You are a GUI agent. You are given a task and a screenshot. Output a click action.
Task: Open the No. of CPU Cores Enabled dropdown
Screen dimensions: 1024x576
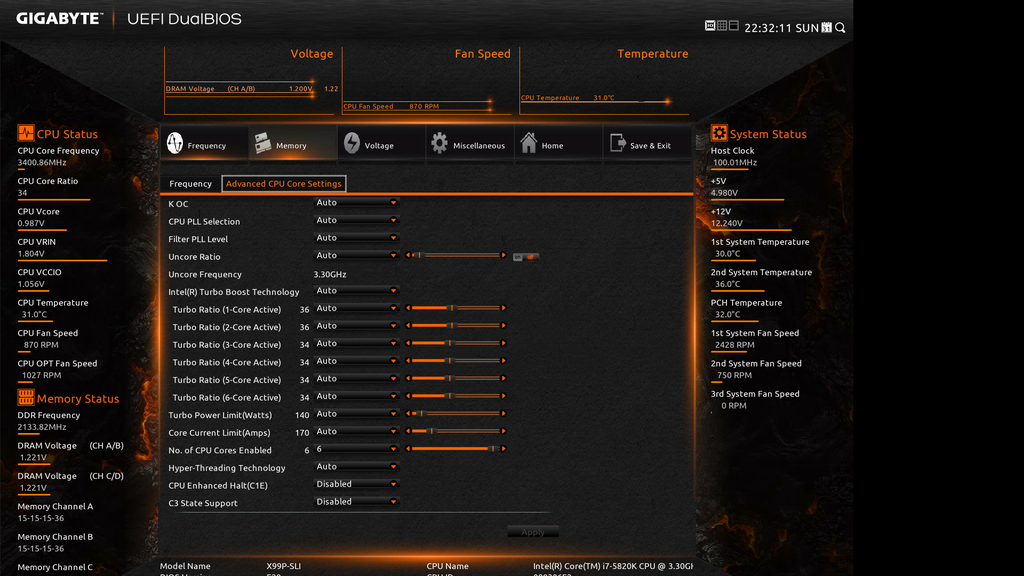pos(356,449)
